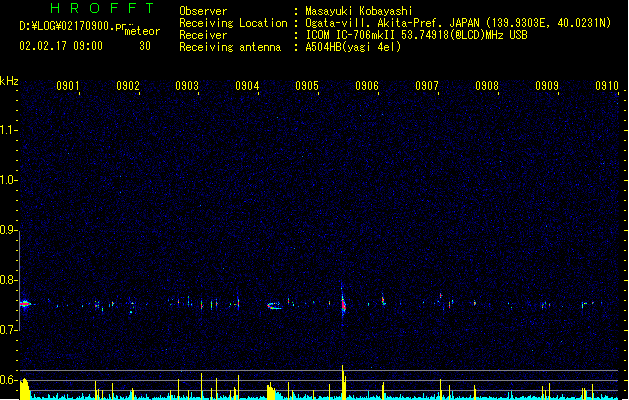
Task: Click the gray frequency range bar at left axis
Action: (x=19, y=280)
